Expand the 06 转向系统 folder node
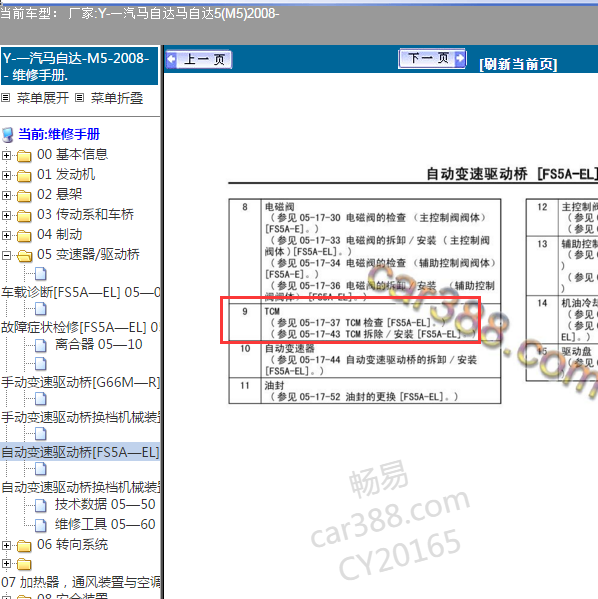This screenshot has width=598, height=599. tap(6, 545)
